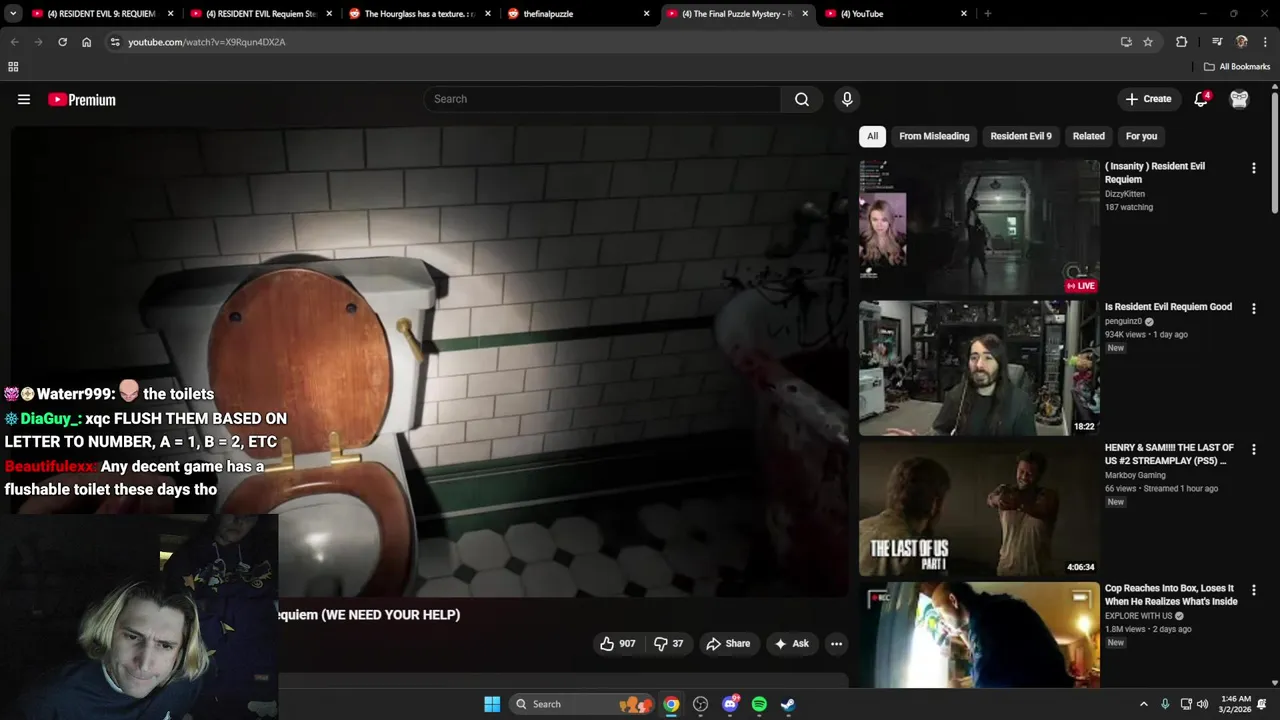Open Discord from the taskbar
The height and width of the screenshot is (720, 1280).
(730, 704)
